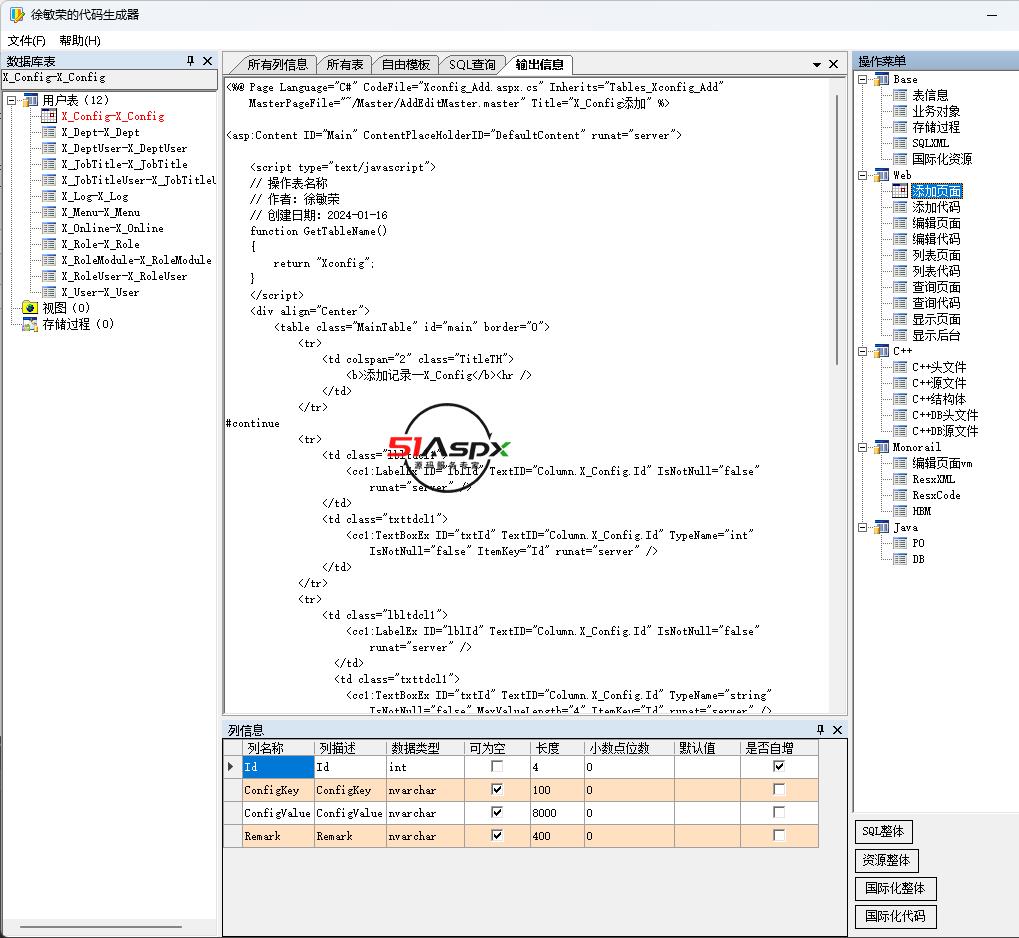Close the 列信息 panel
Screen dimensions: 1019x938
point(837,729)
